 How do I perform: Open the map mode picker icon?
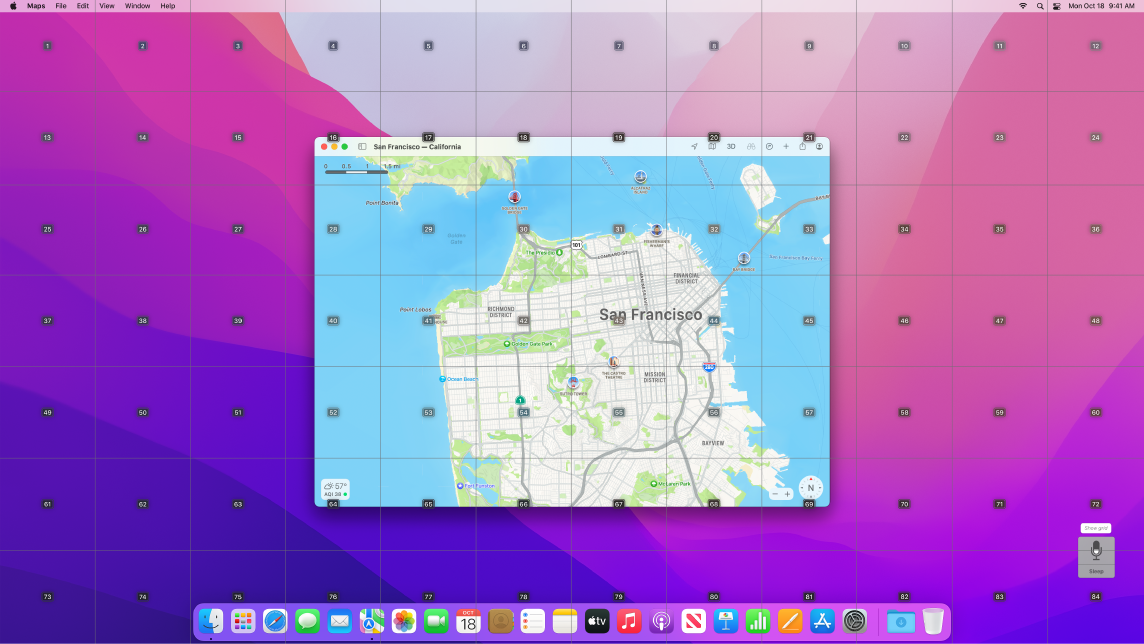712,146
